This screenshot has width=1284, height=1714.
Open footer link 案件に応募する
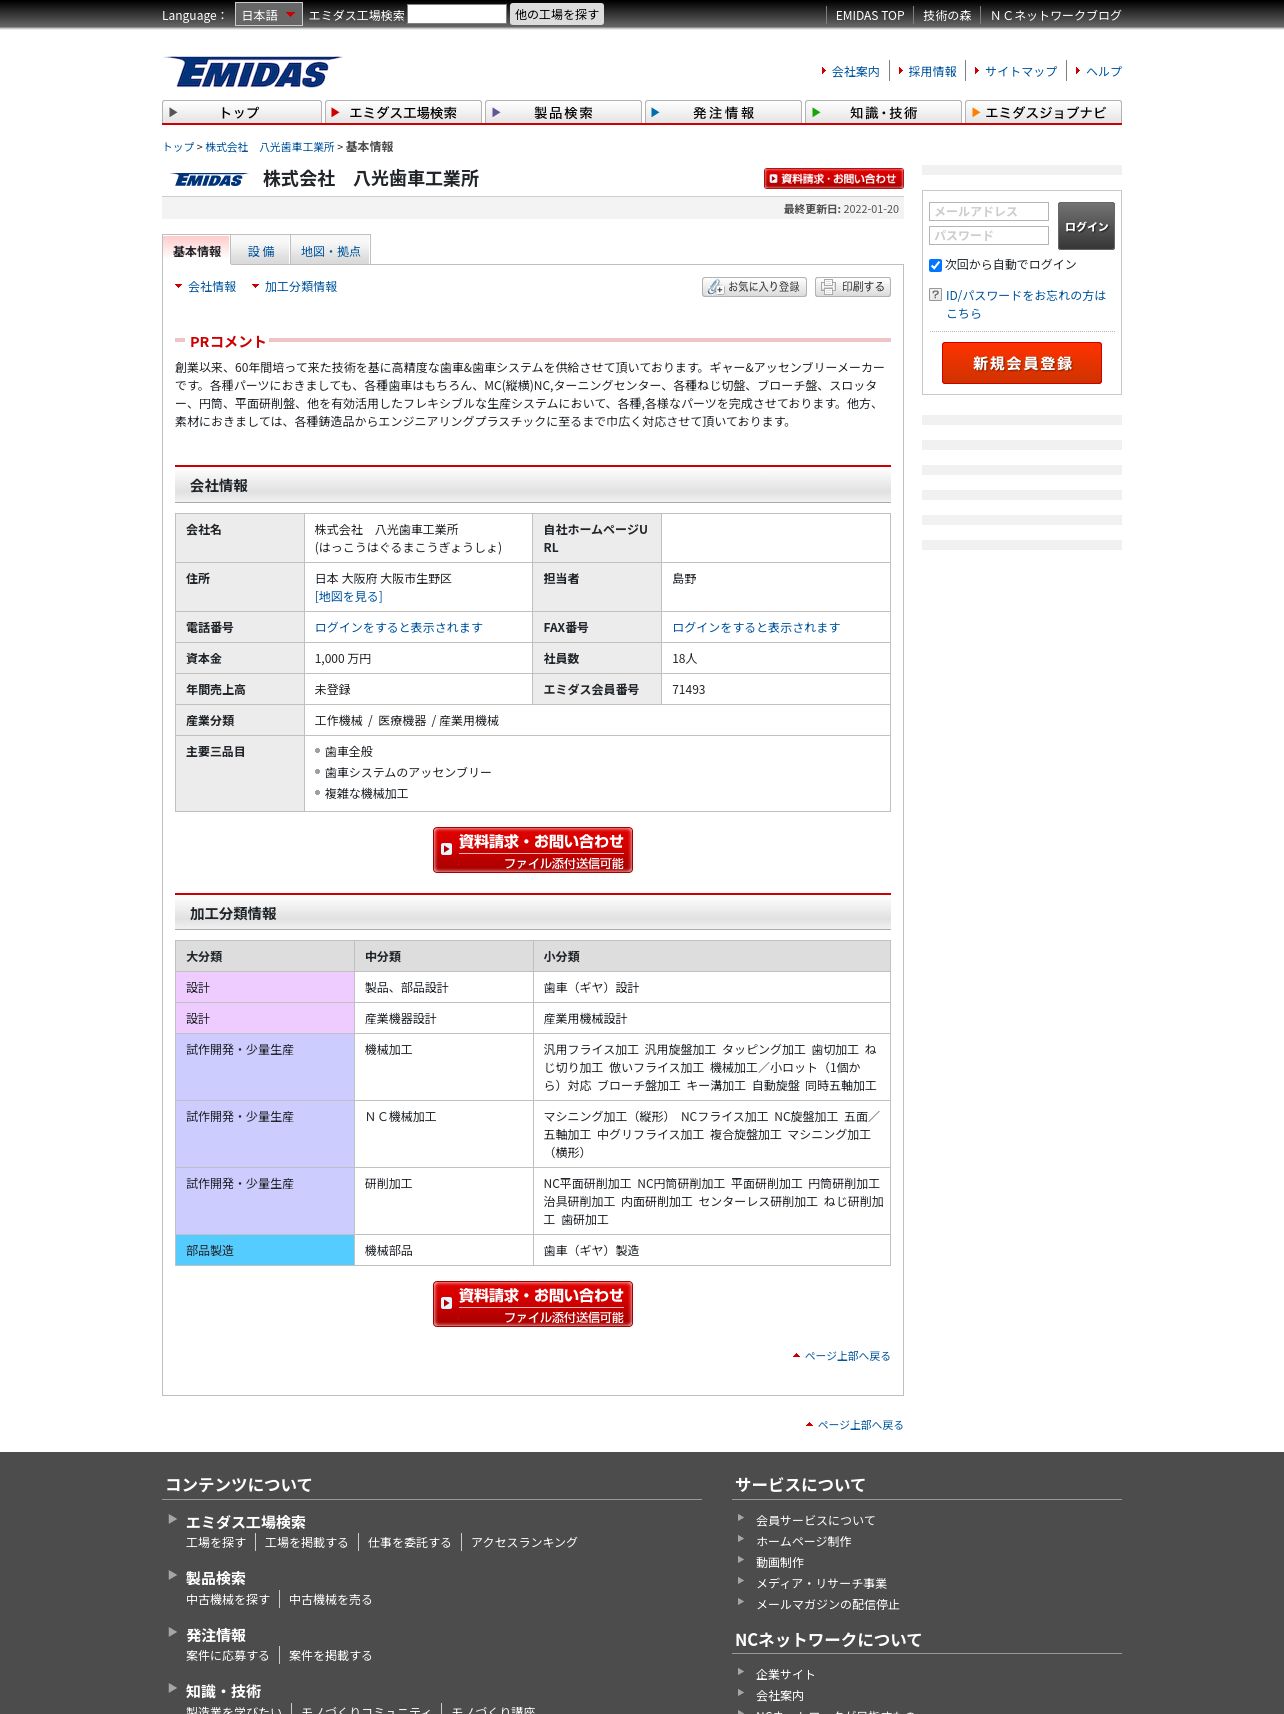228,1656
